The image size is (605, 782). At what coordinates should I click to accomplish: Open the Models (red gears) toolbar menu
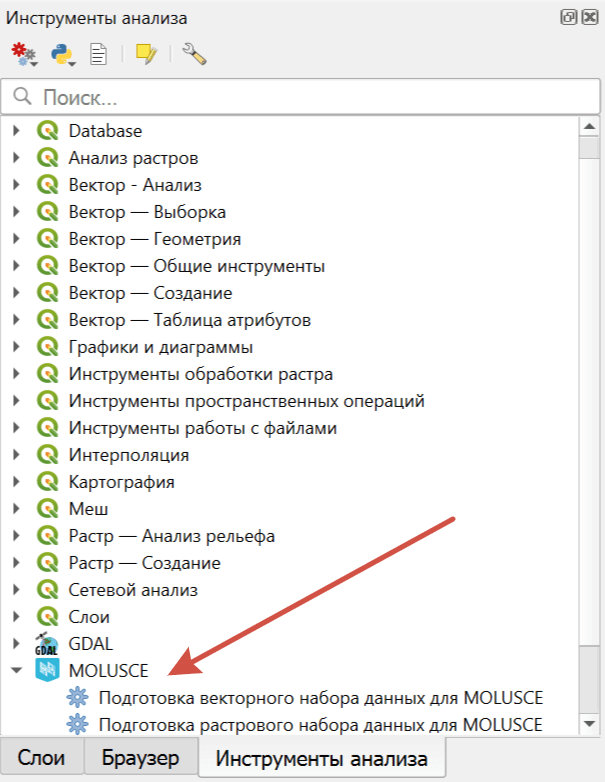tap(23, 55)
